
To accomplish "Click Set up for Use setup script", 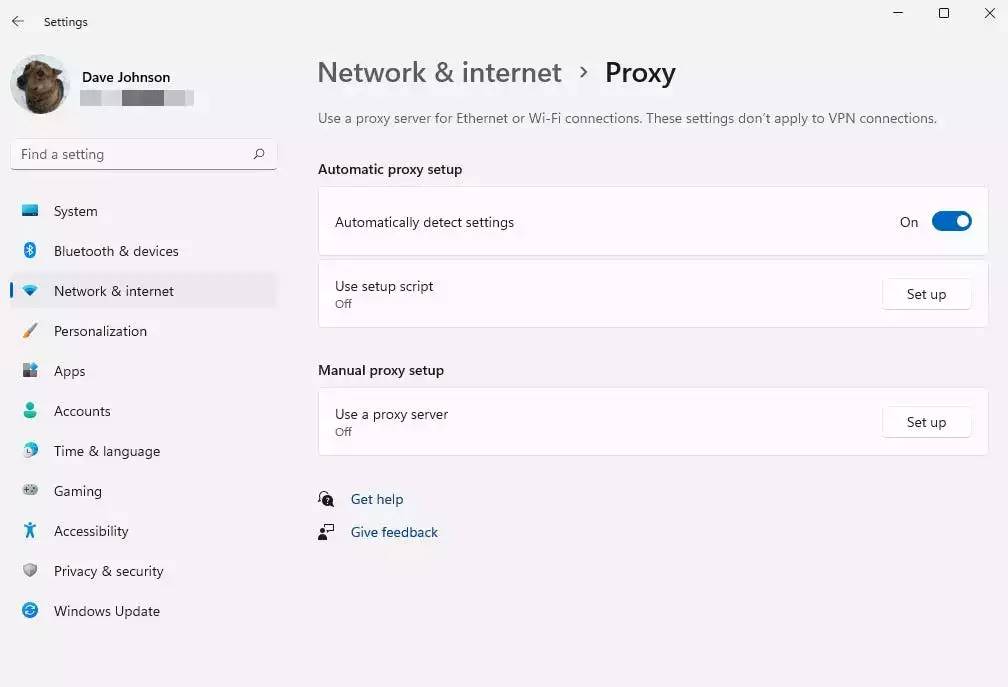I will point(926,294).
